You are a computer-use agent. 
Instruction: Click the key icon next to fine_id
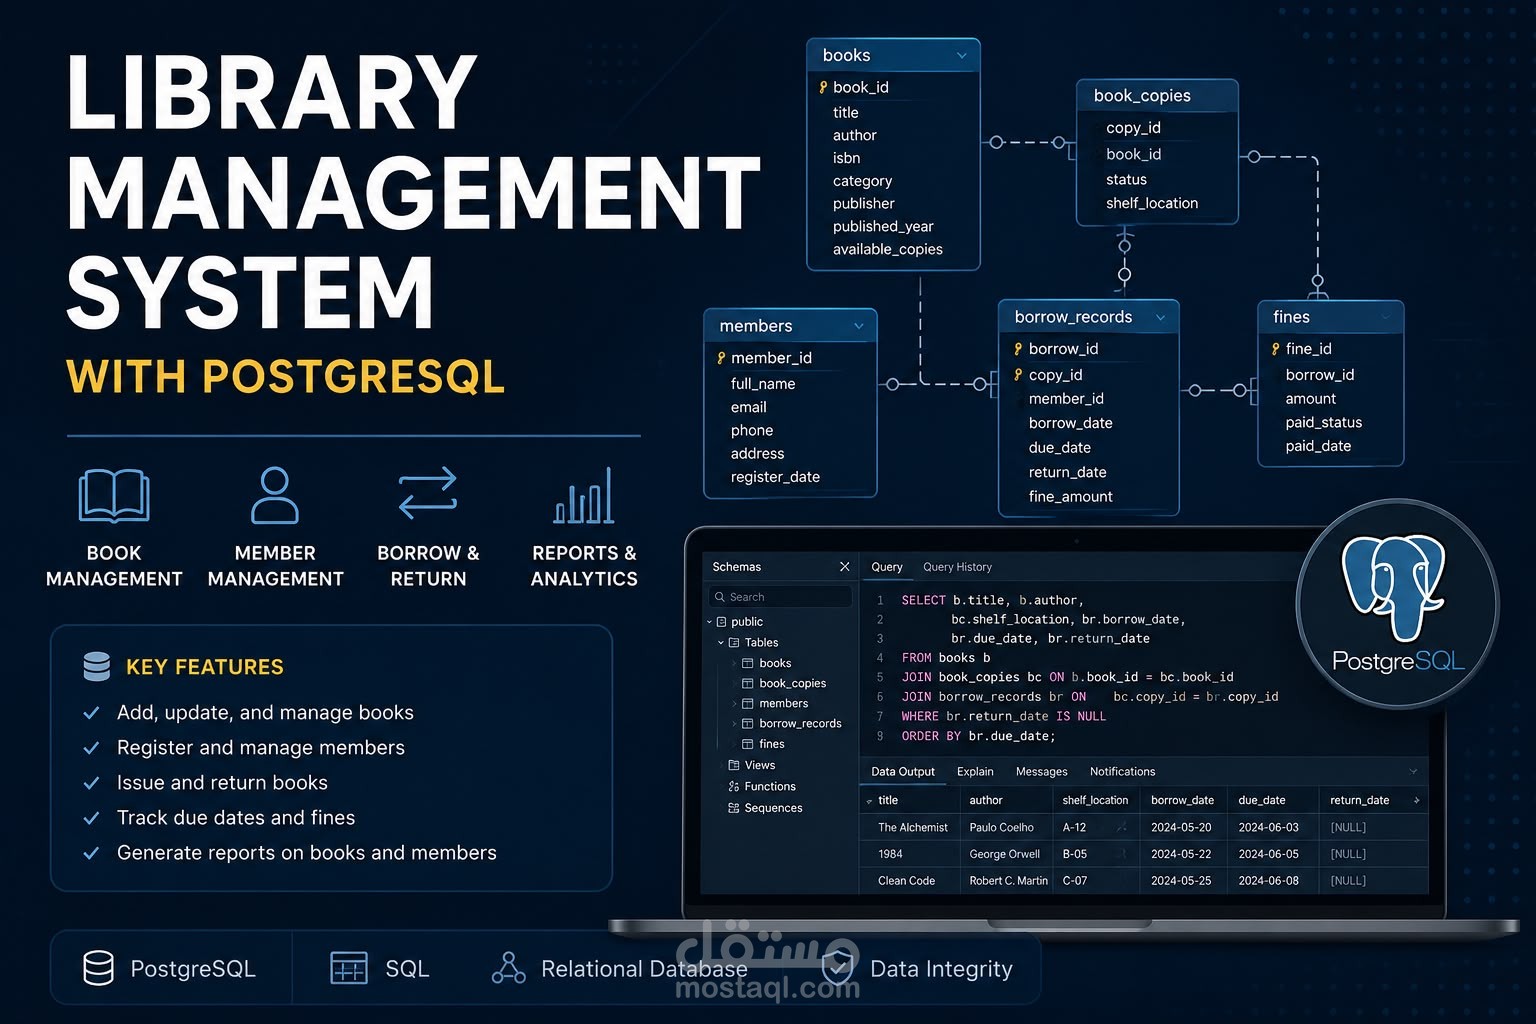tap(1275, 349)
